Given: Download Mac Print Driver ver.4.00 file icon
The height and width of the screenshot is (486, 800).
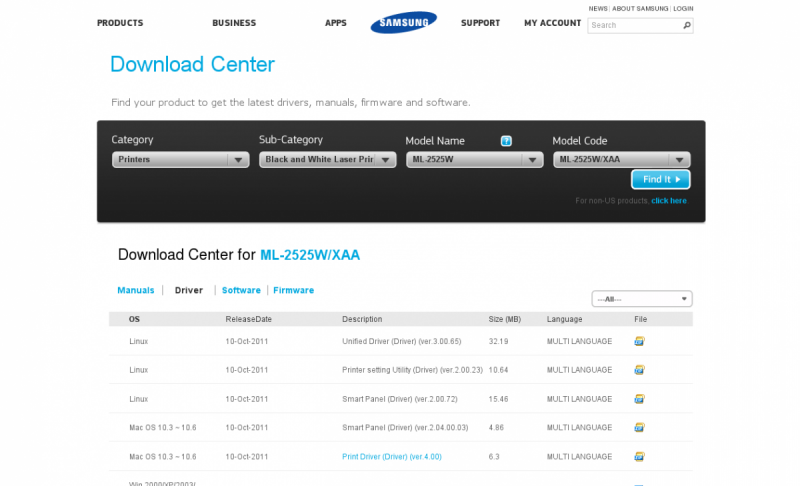Looking at the screenshot, I should pos(639,456).
